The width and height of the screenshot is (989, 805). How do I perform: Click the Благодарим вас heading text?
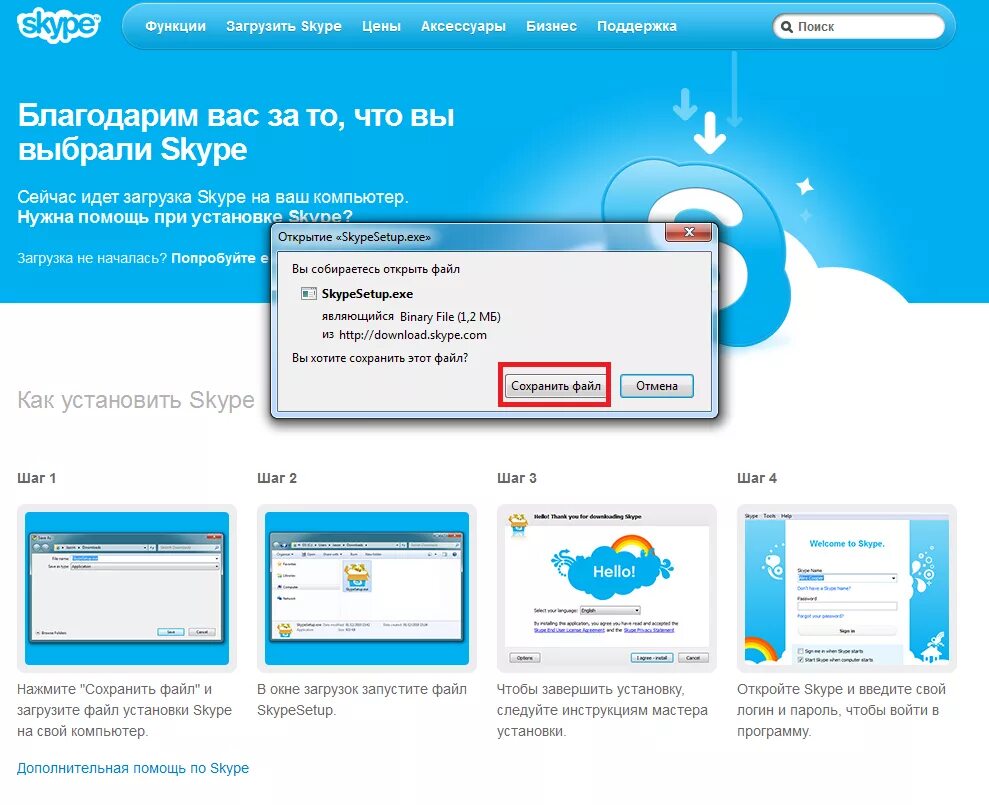click(236, 132)
